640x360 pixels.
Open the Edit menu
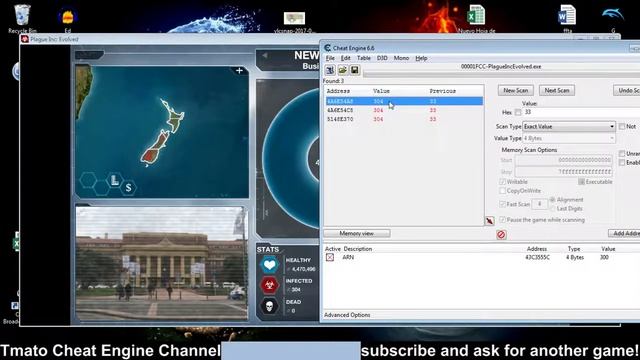coord(346,58)
